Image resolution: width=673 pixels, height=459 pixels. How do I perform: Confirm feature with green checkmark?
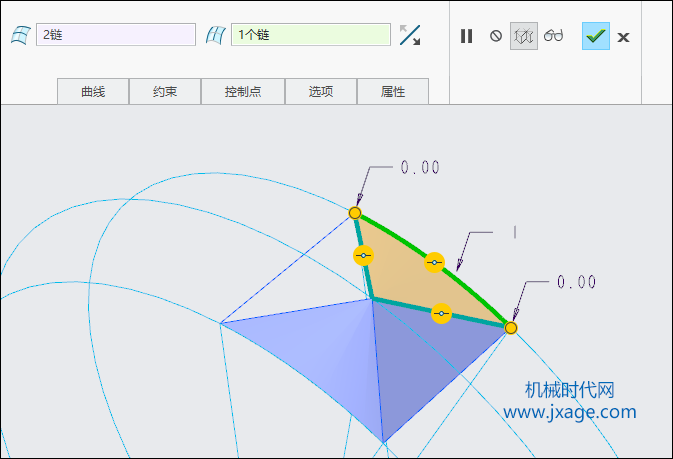pyautogui.click(x=596, y=36)
